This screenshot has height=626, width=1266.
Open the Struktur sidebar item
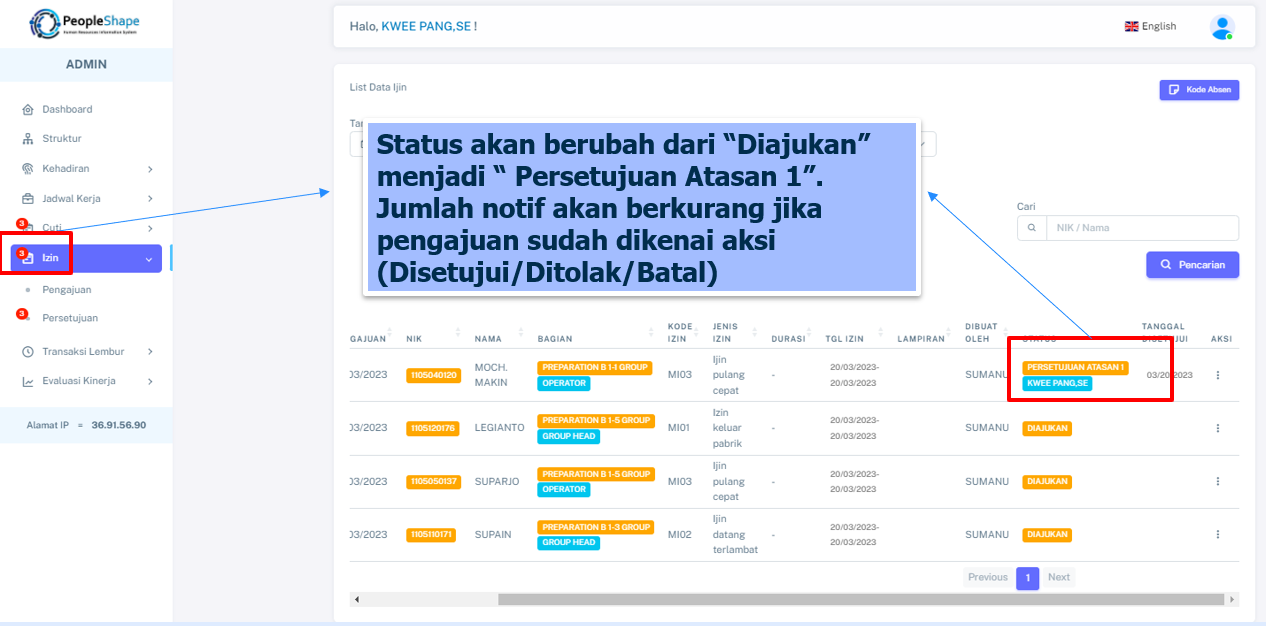click(x=62, y=139)
